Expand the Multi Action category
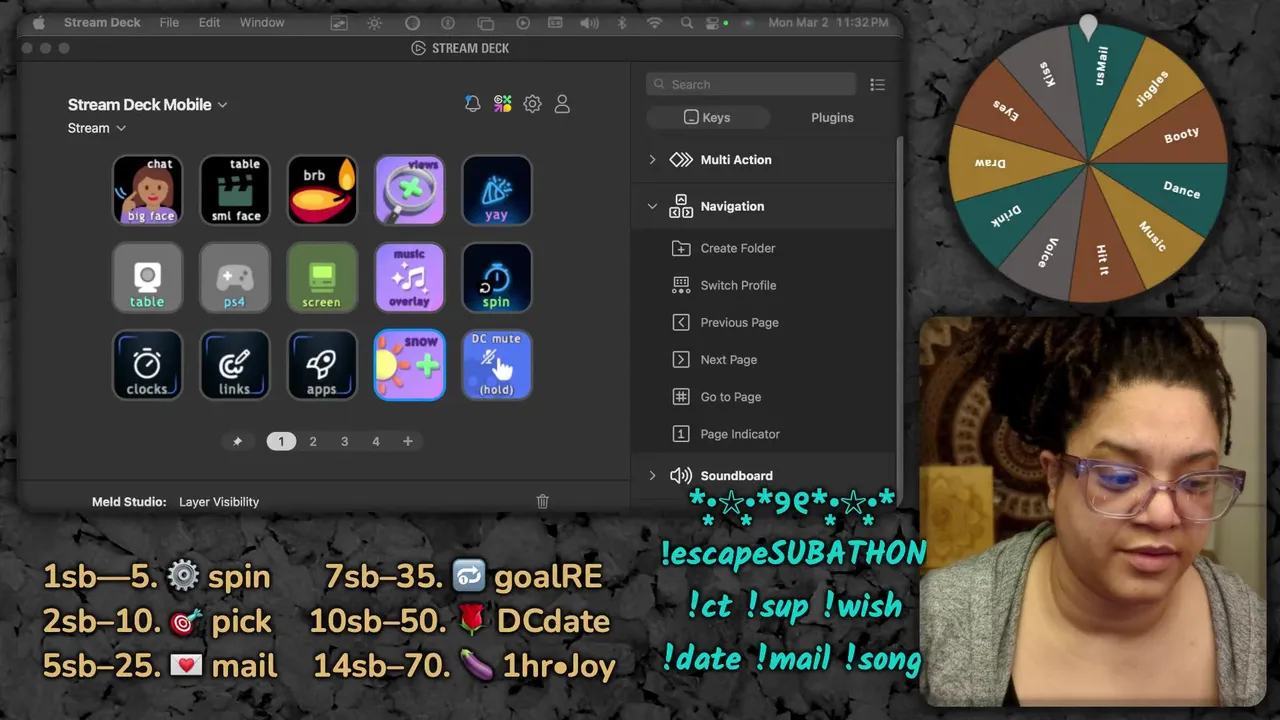Viewport: 1280px width, 720px height. [x=652, y=160]
